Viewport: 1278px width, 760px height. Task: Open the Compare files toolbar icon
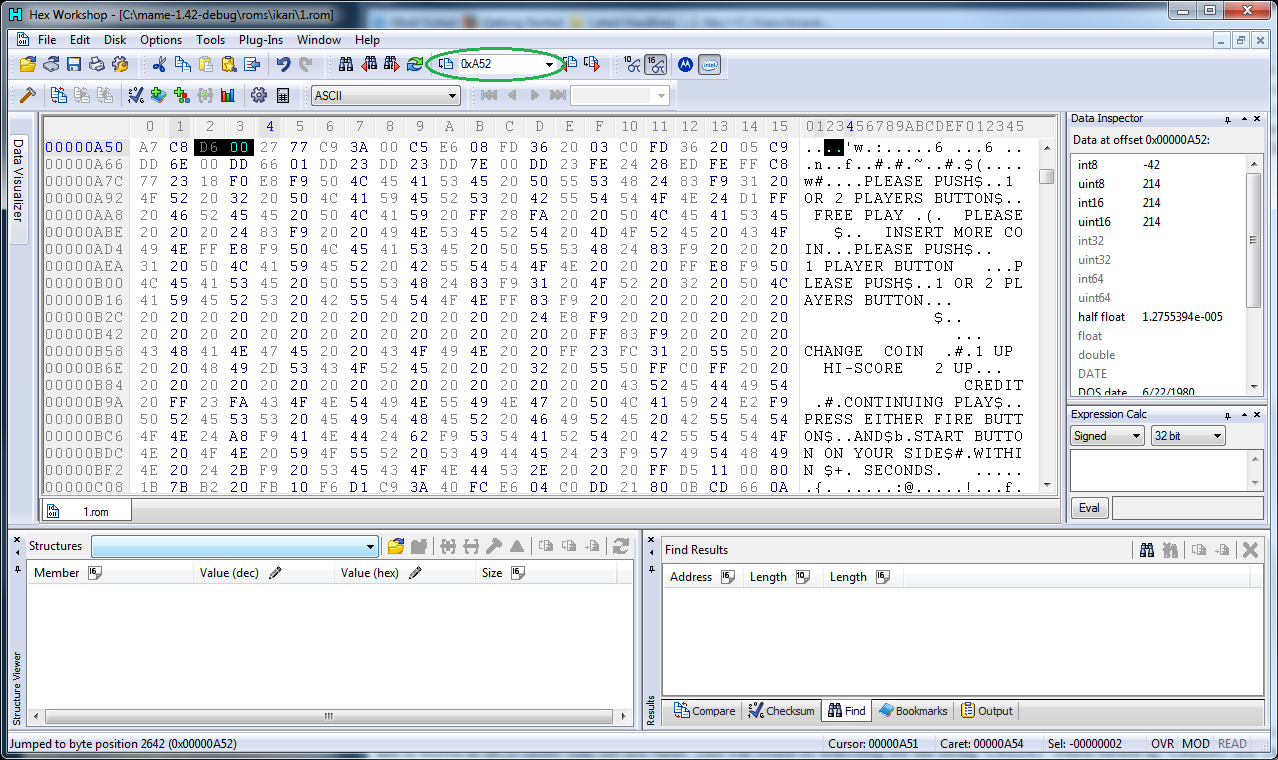pos(59,95)
